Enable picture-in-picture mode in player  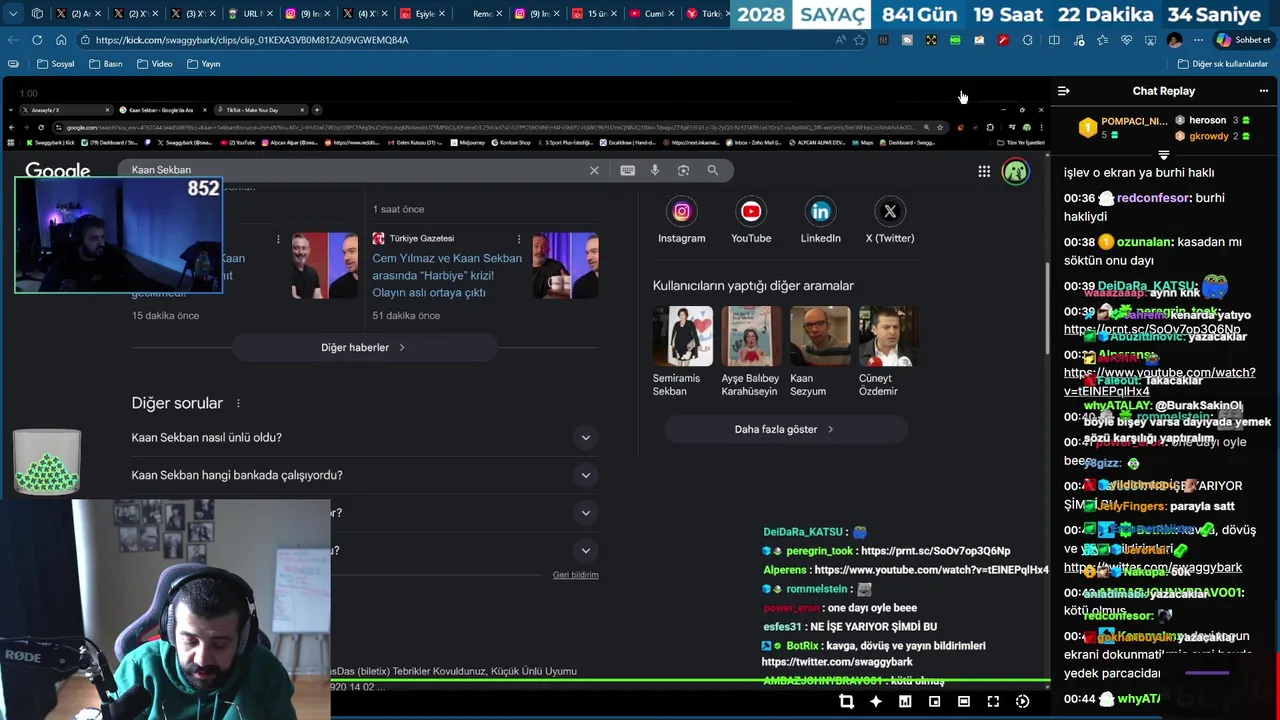(x=934, y=702)
